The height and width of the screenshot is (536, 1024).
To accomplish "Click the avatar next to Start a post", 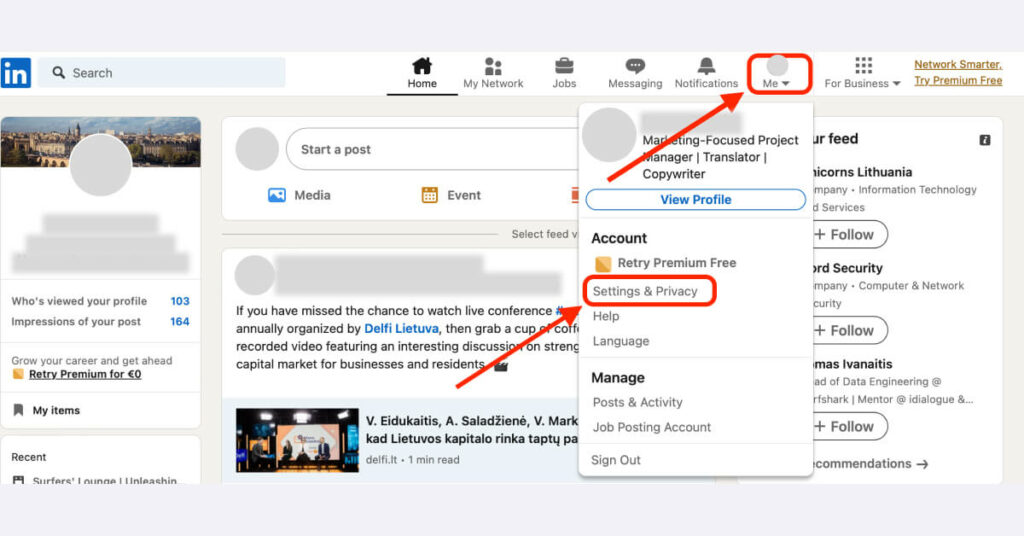I will [x=257, y=149].
